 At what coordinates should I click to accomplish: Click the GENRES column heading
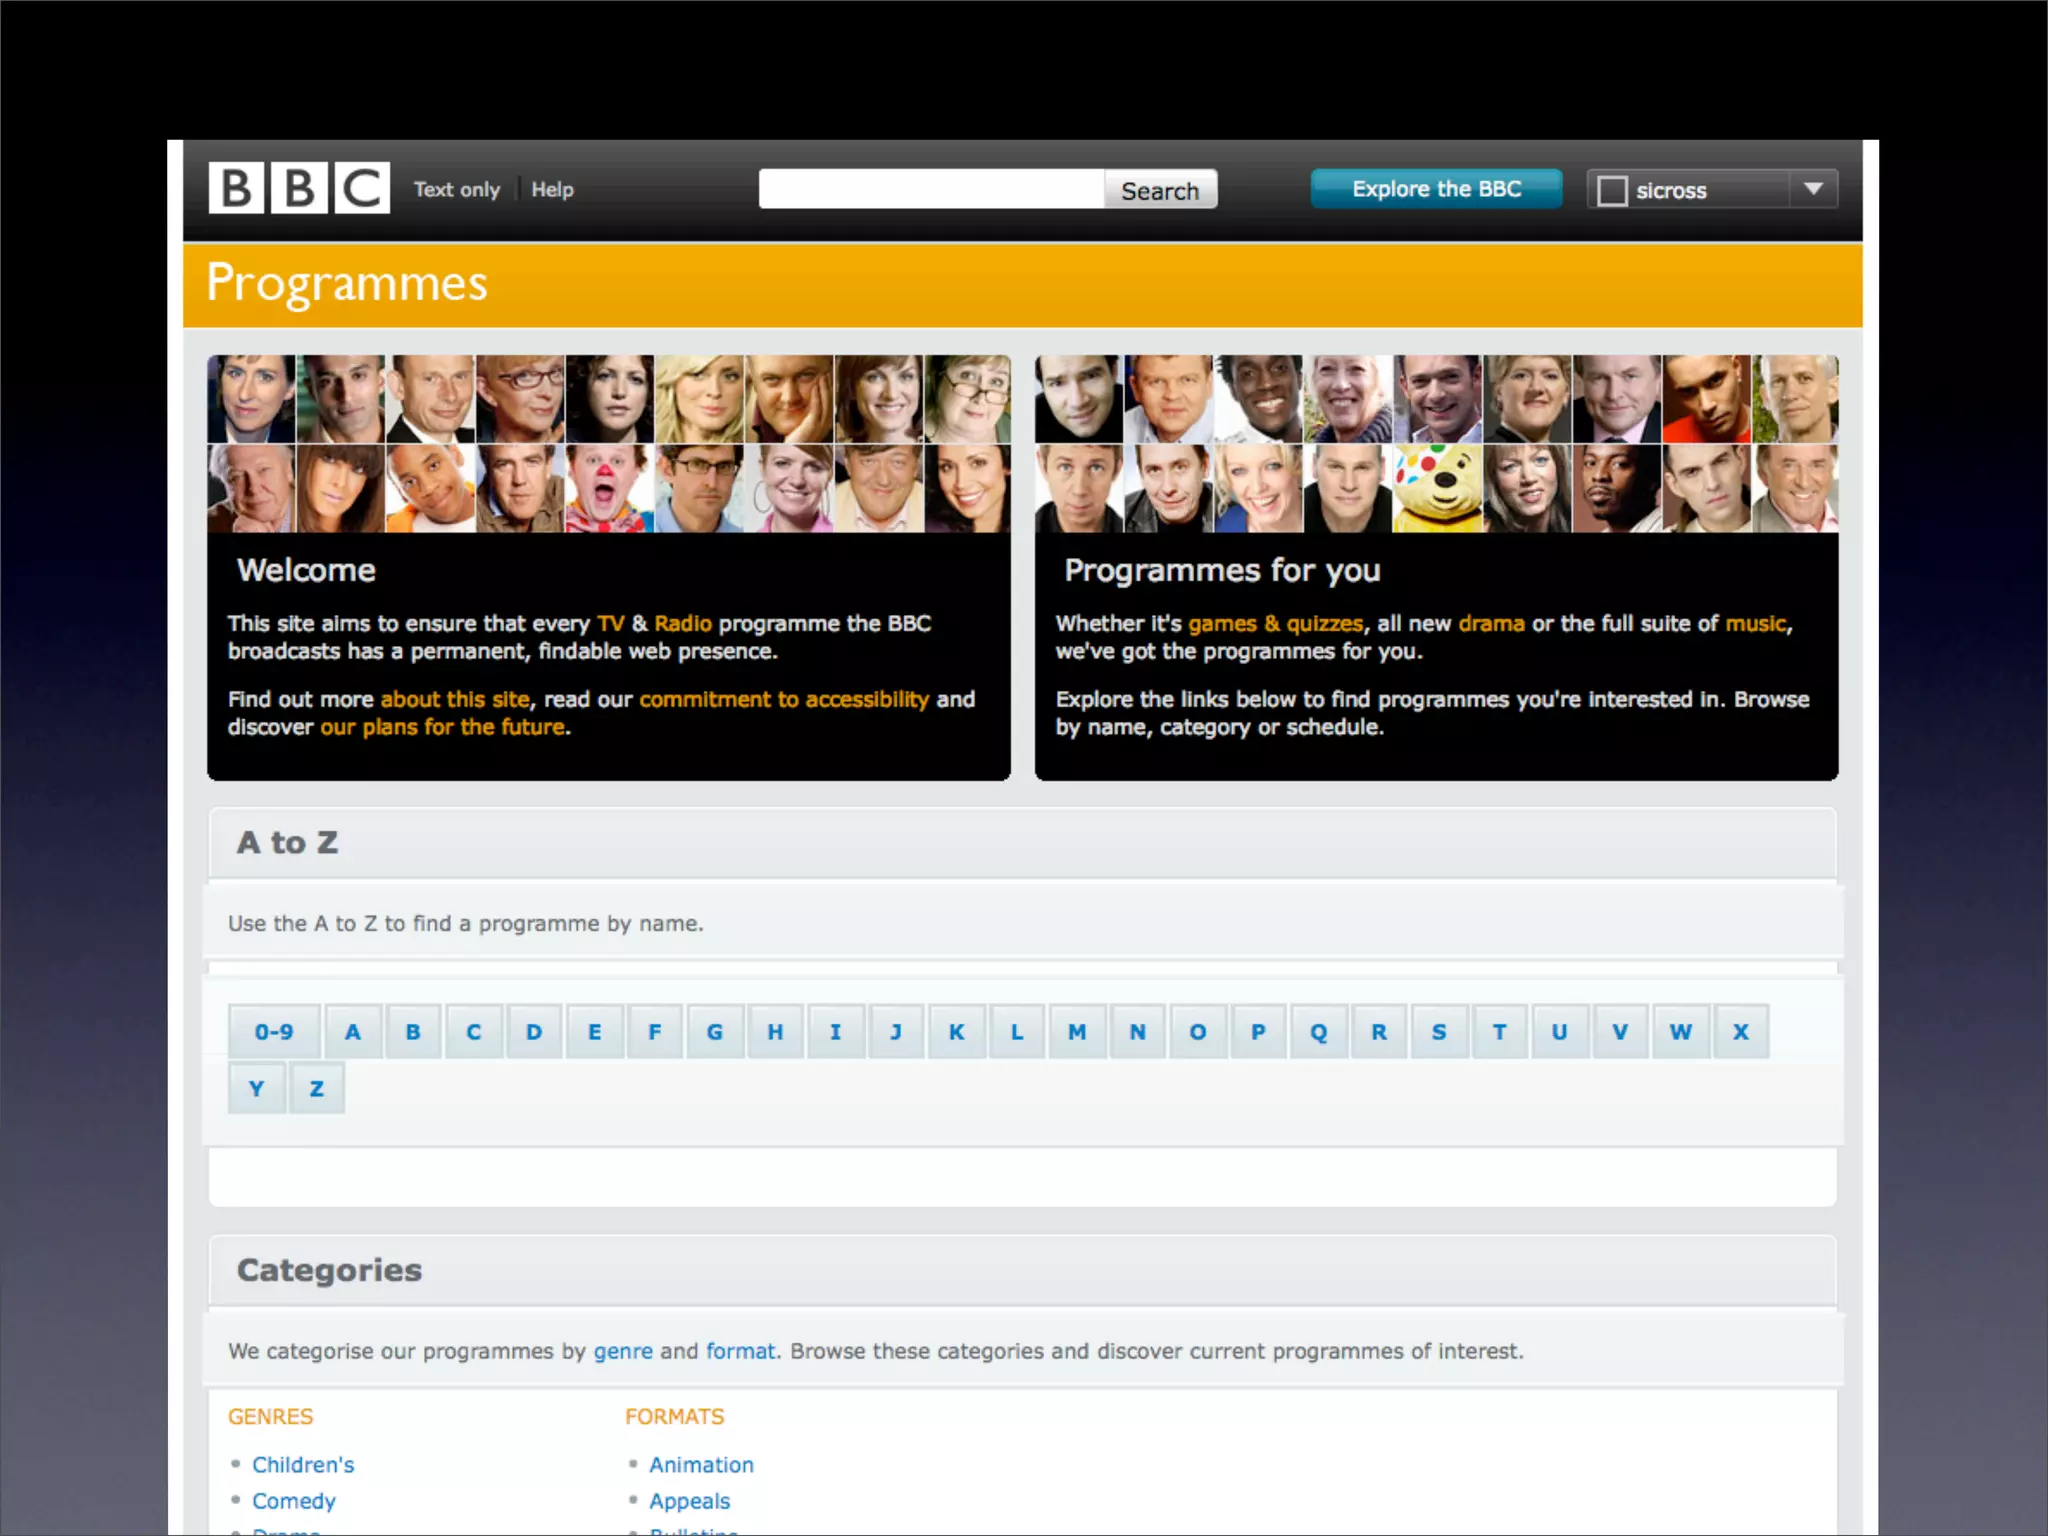(x=270, y=1416)
